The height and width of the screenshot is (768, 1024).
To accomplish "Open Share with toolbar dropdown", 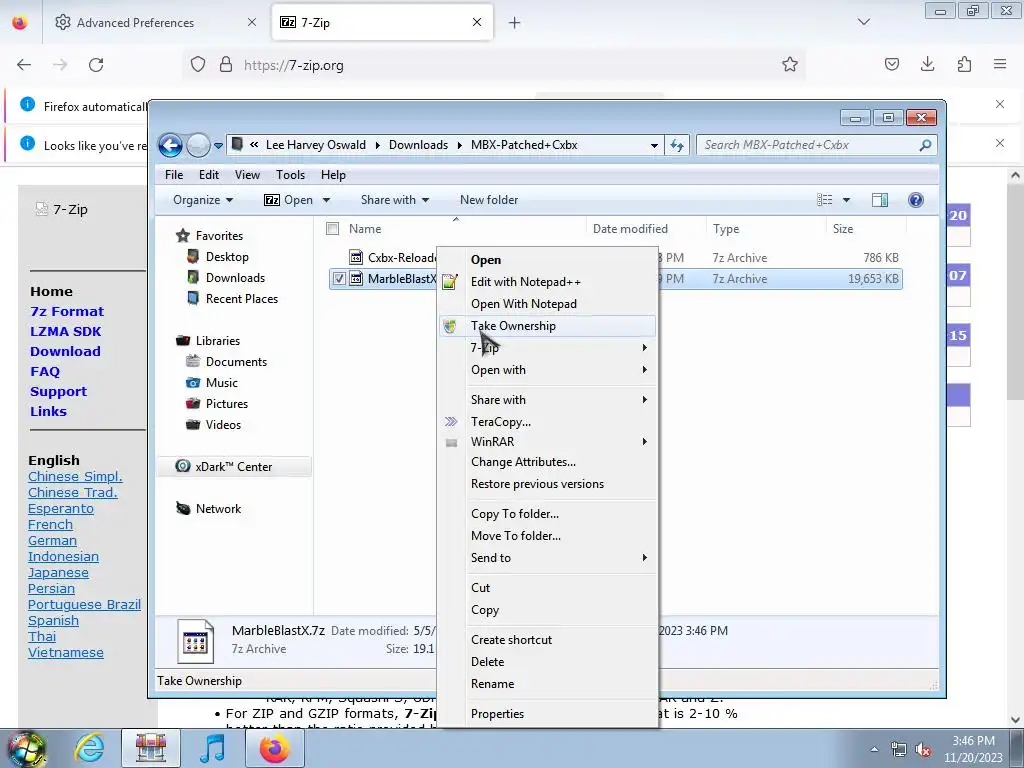I will coord(394,200).
